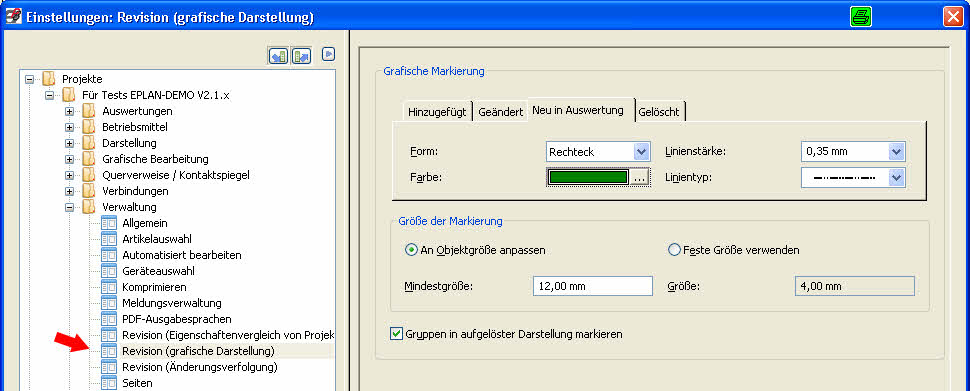Select the Geräteauswahl tree item
Screen dimensions: 970x391
coord(158,271)
